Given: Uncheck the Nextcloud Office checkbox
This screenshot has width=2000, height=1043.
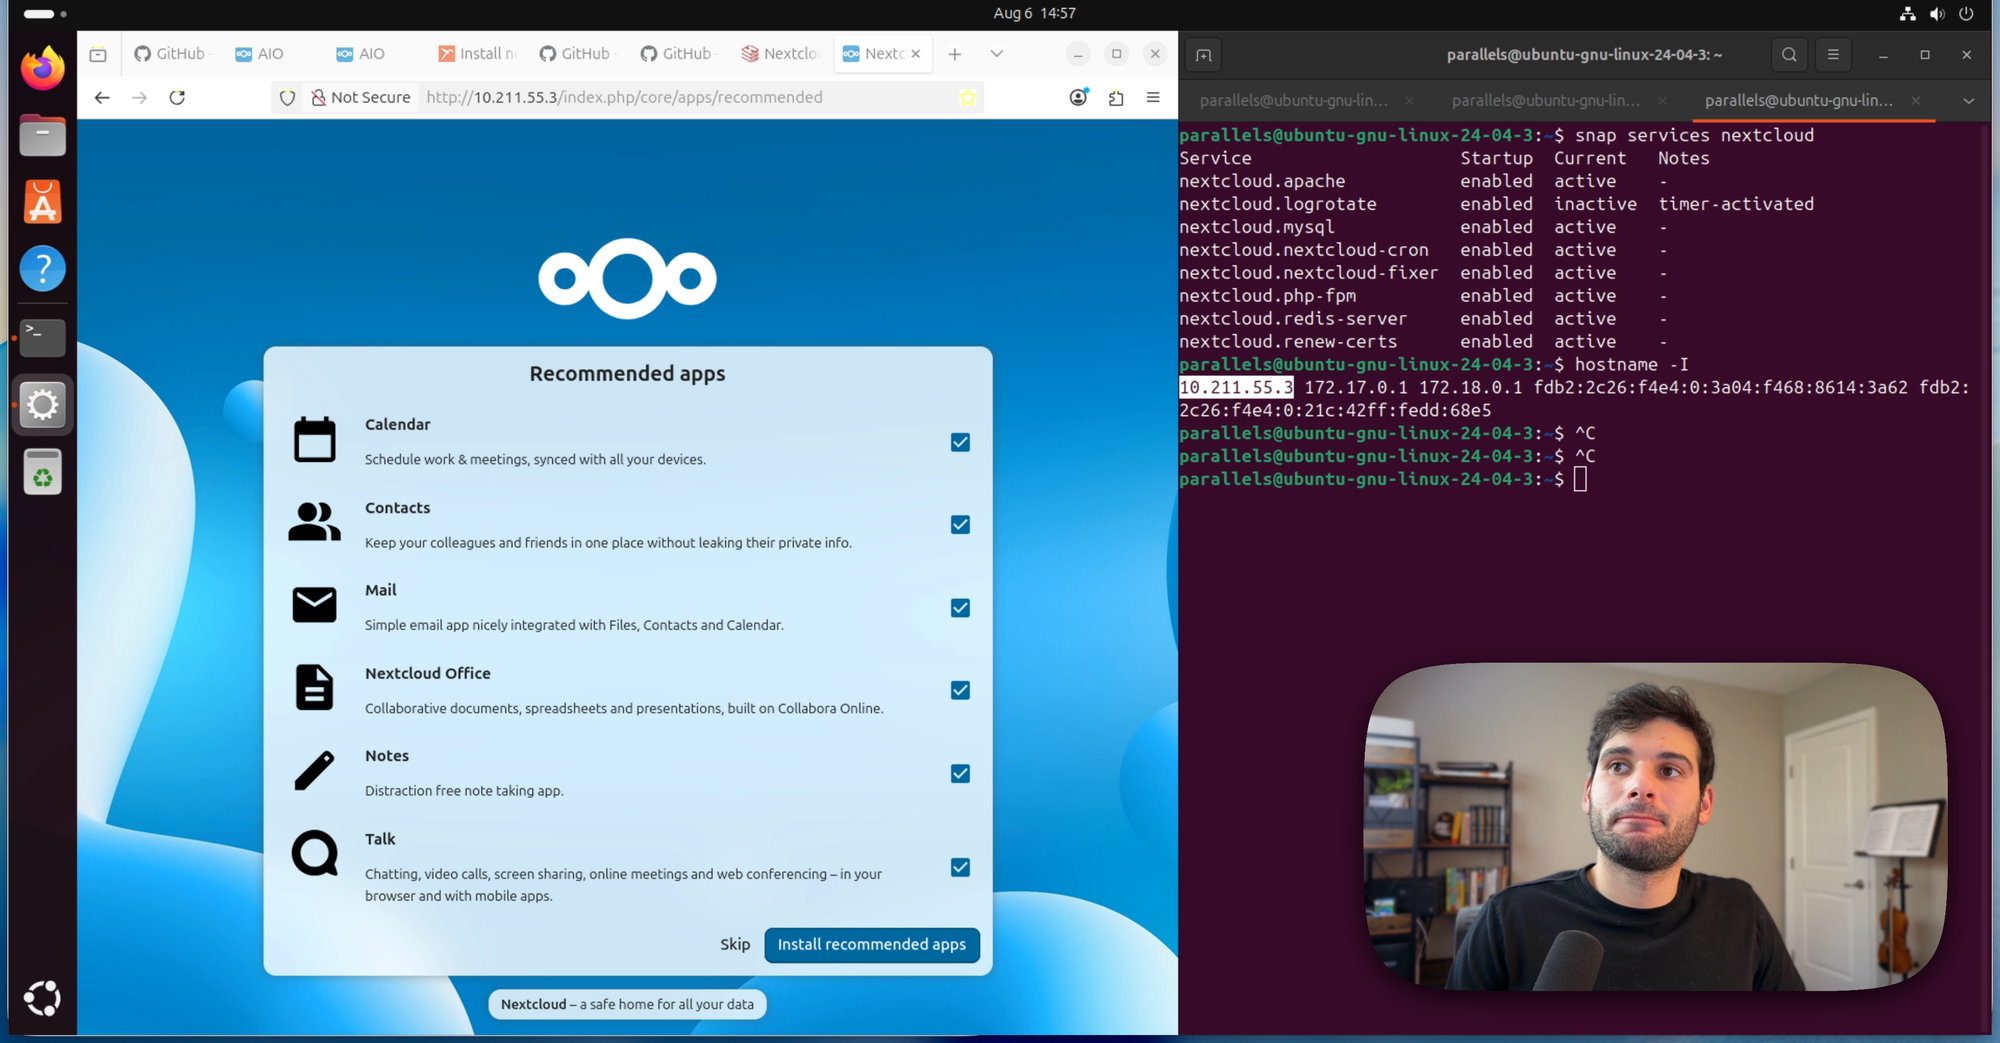Looking at the screenshot, I should coord(960,690).
